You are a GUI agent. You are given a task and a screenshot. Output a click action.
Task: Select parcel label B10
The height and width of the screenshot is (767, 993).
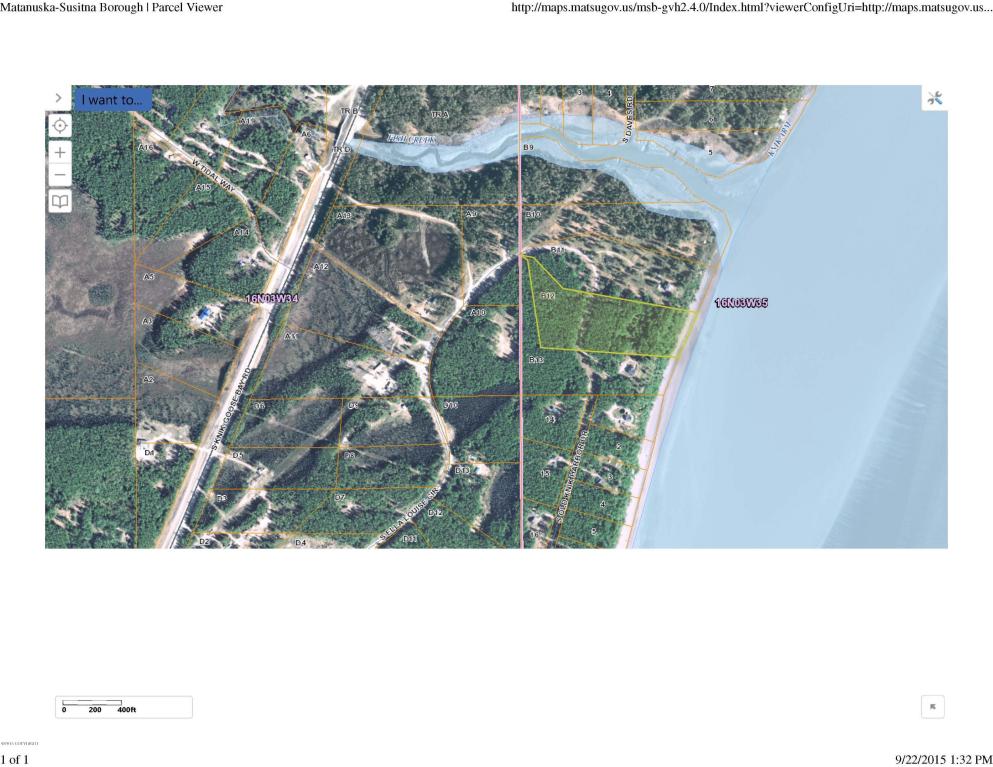[533, 215]
